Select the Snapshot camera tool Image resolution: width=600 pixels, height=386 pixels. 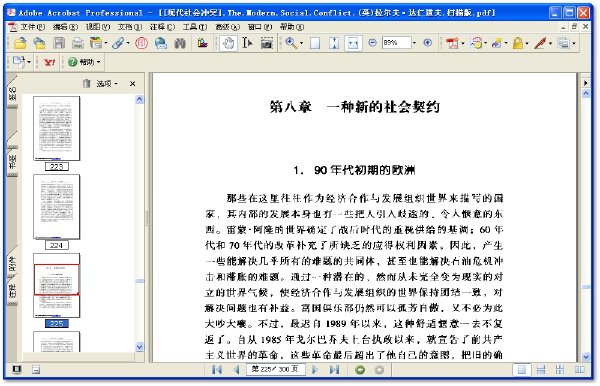[267, 43]
